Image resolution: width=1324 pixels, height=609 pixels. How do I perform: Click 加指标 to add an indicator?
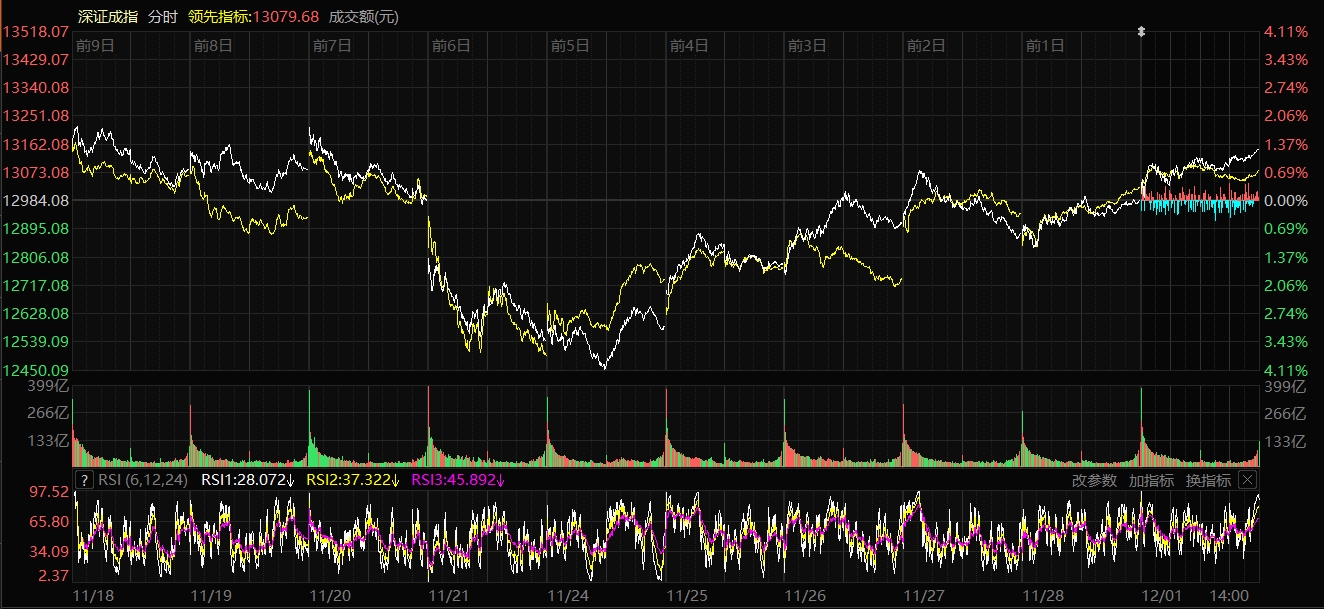[x=1151, y=480]
